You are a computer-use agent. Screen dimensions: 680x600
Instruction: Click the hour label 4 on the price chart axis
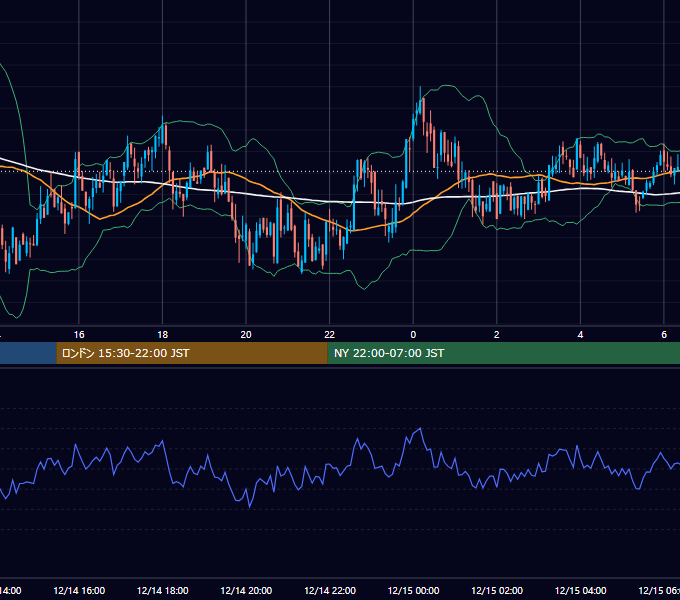click(x=580, y=335)
